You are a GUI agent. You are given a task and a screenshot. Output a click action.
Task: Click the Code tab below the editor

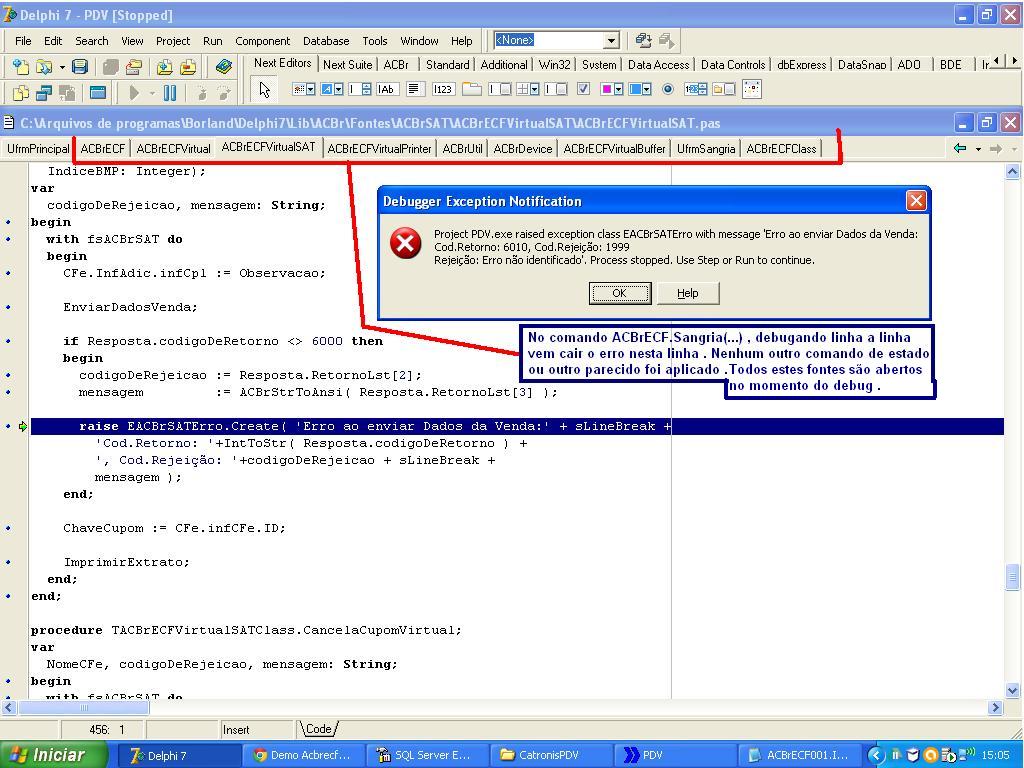[x=319, y=729]
